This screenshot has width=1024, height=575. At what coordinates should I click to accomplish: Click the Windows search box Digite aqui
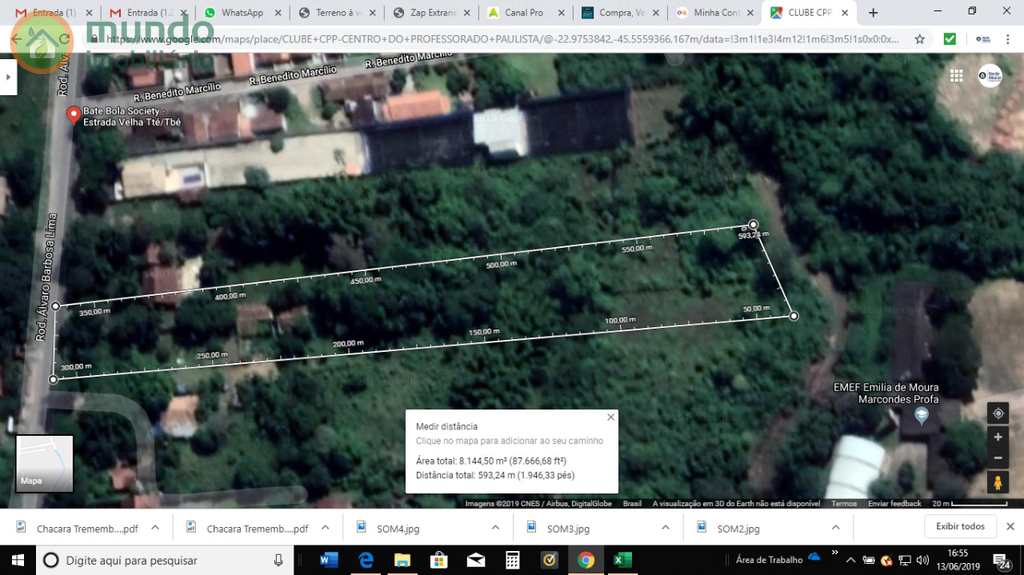click(165, 560)
